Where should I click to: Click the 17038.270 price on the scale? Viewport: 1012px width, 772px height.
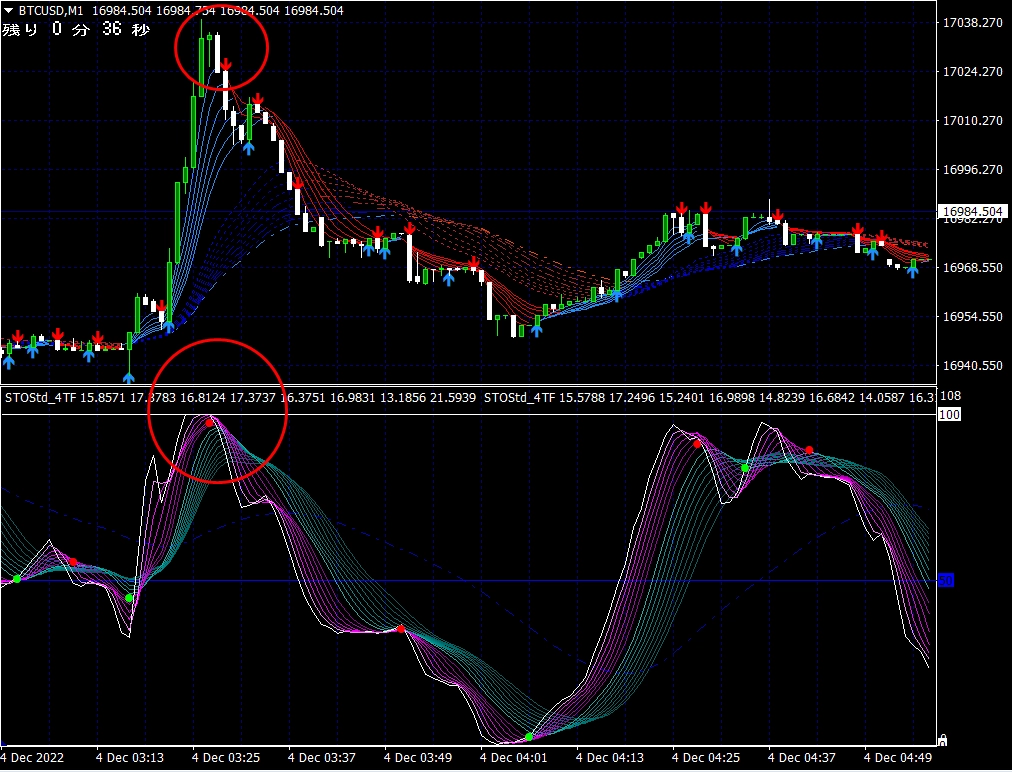pyautogui.click(x=972, y=22)
